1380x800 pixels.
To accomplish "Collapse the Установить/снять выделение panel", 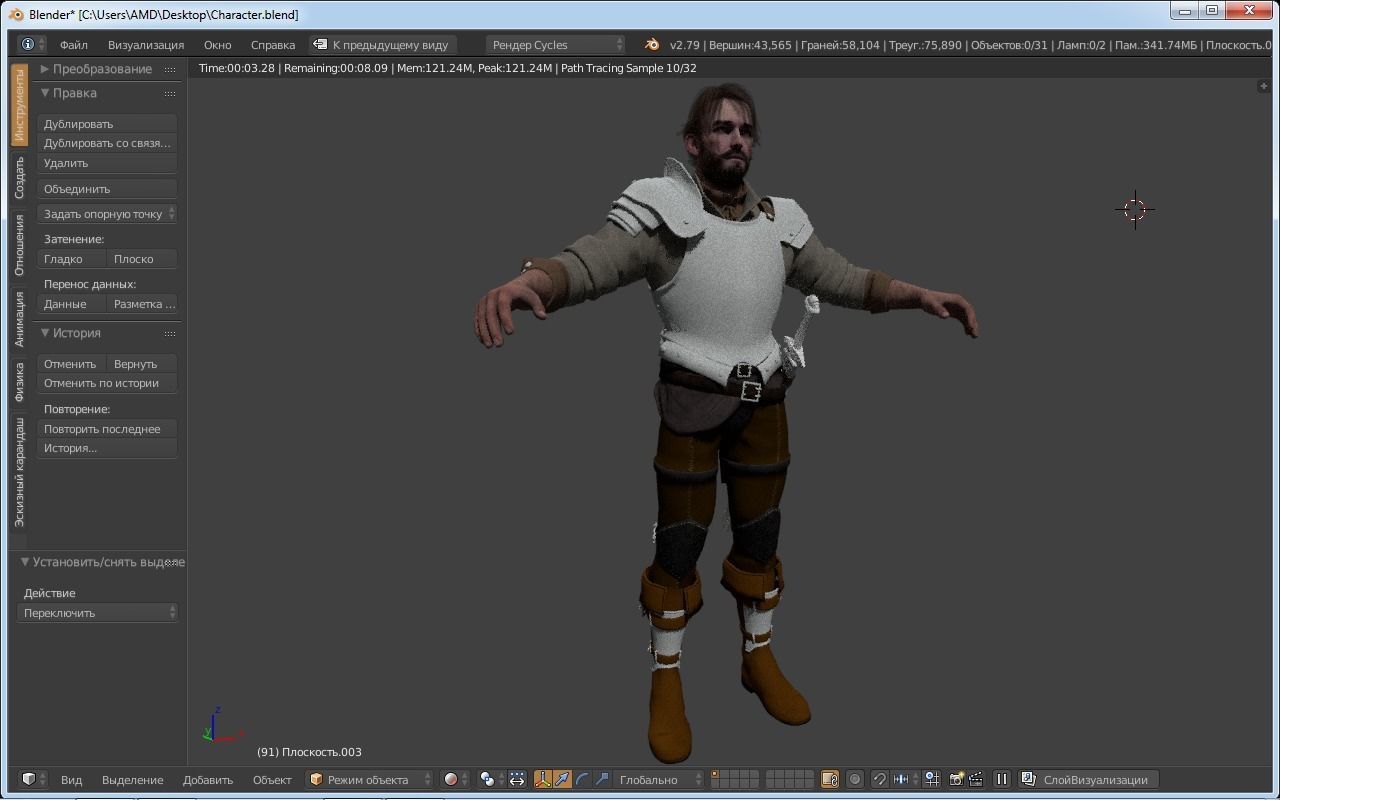I will coord(102,562).
